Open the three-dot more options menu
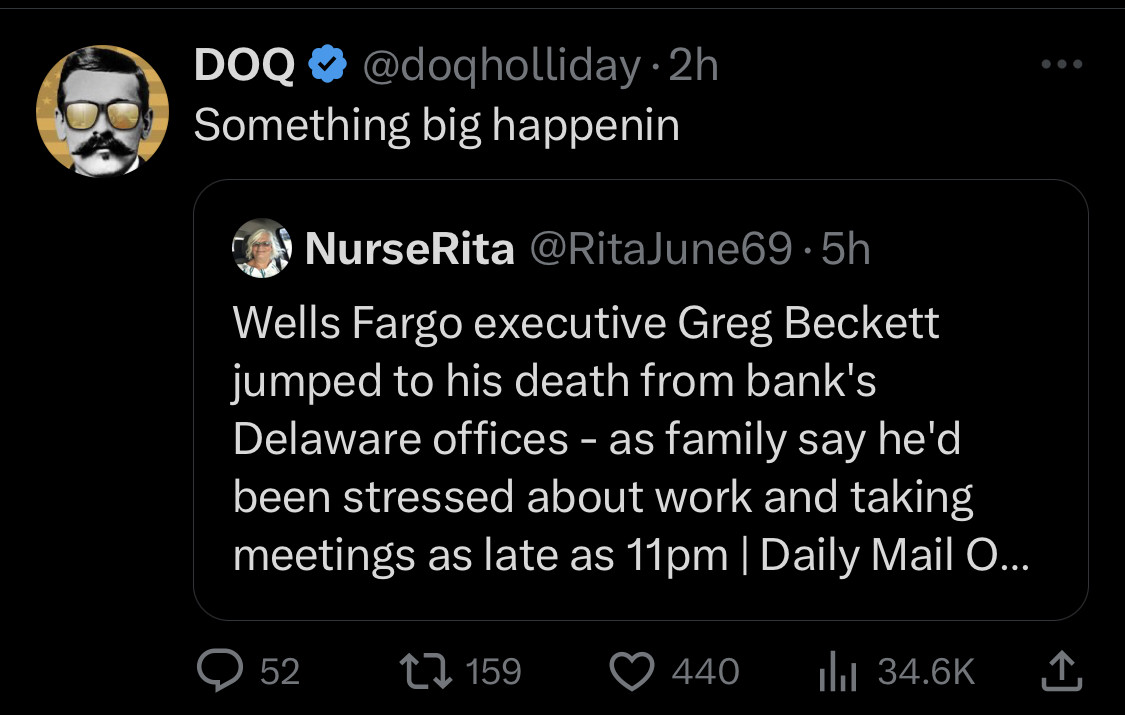This screenshot has height=715, width=1125. click(x=1062, y=66)
